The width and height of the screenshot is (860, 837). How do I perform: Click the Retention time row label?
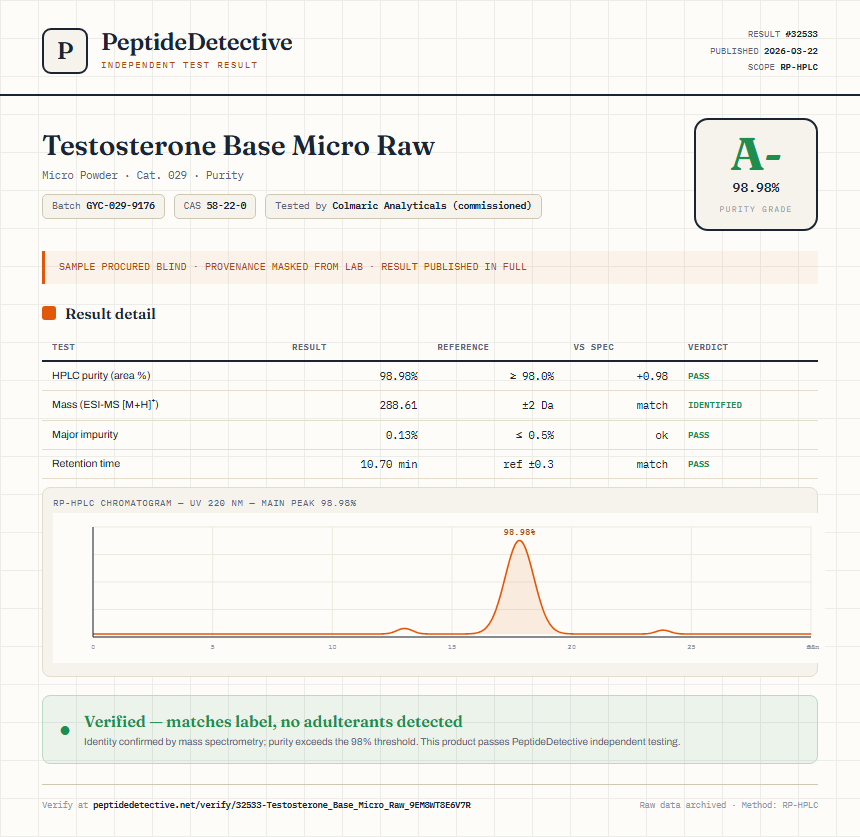point(86,463)
